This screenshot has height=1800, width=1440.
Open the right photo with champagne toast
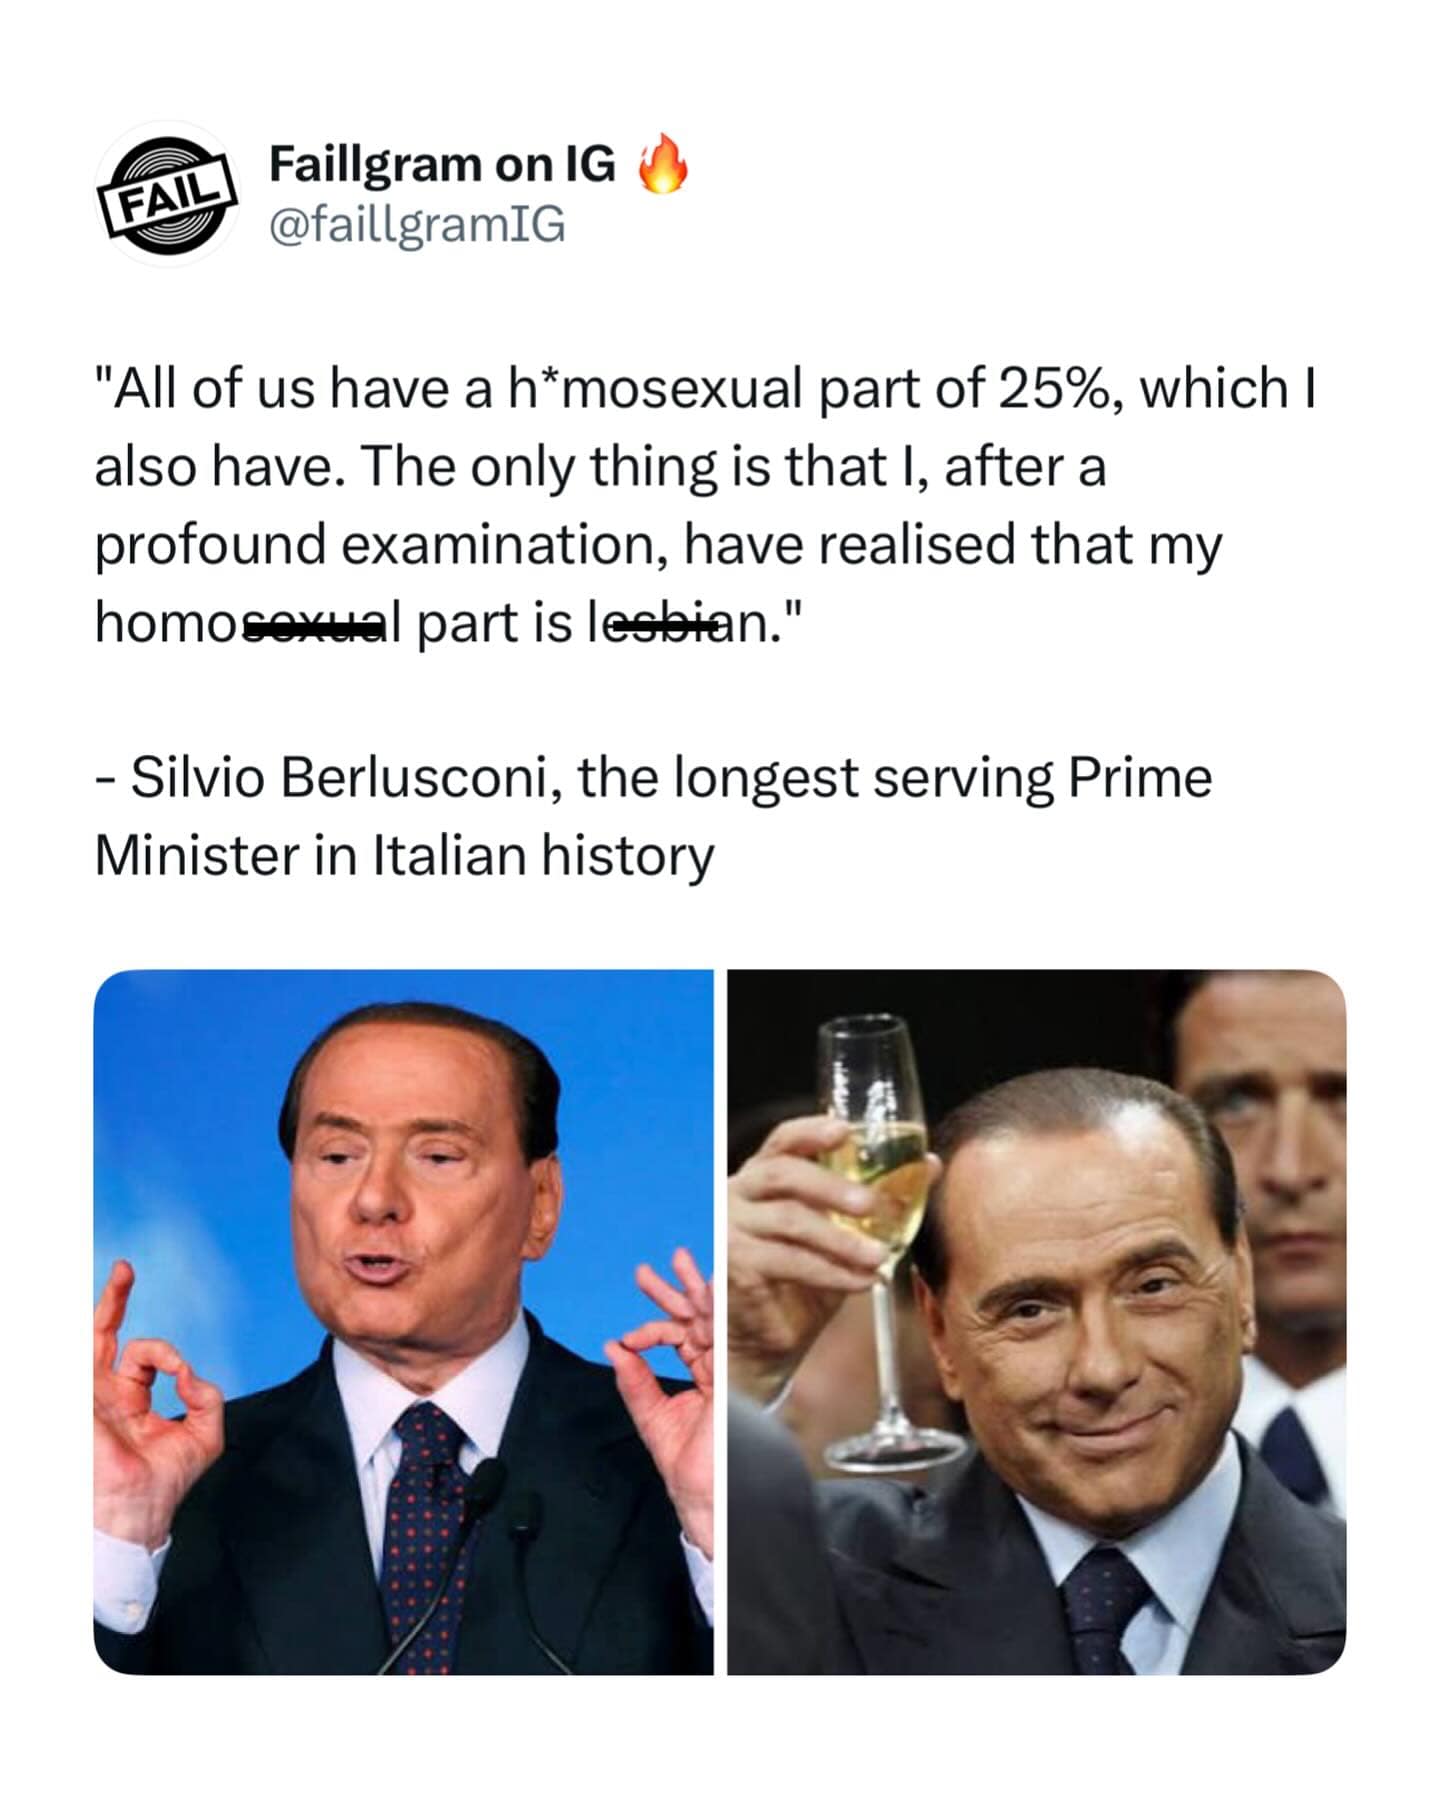coord(1036,1322)
